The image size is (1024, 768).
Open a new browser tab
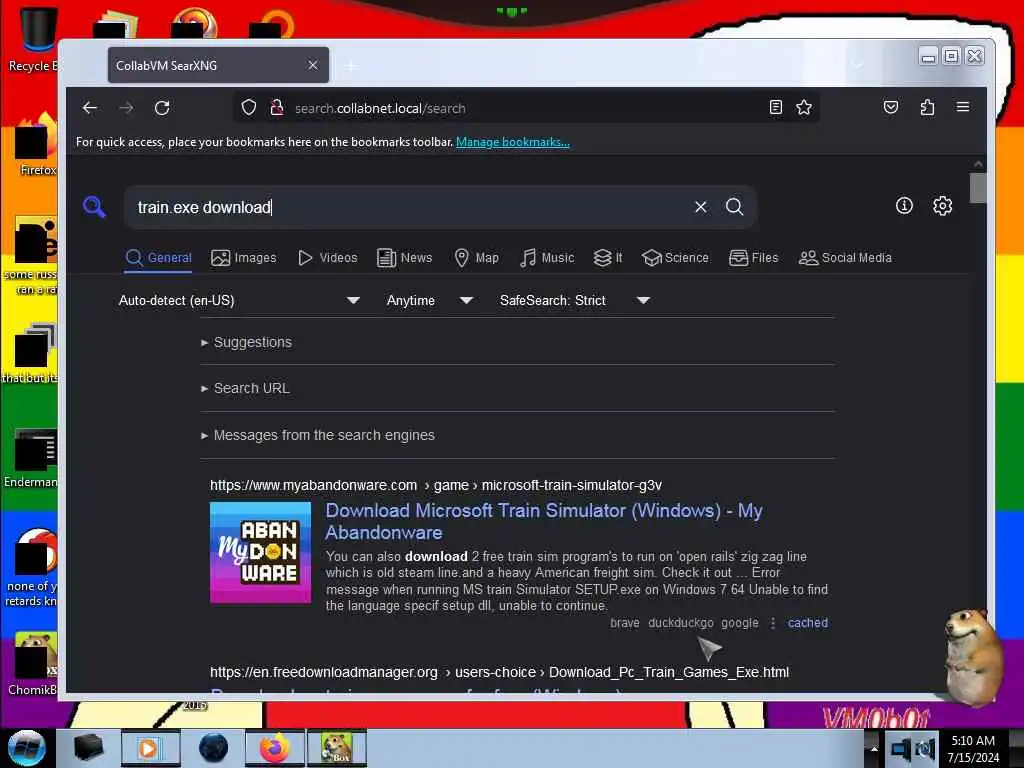pyautogui.click(x=351, y=66)
